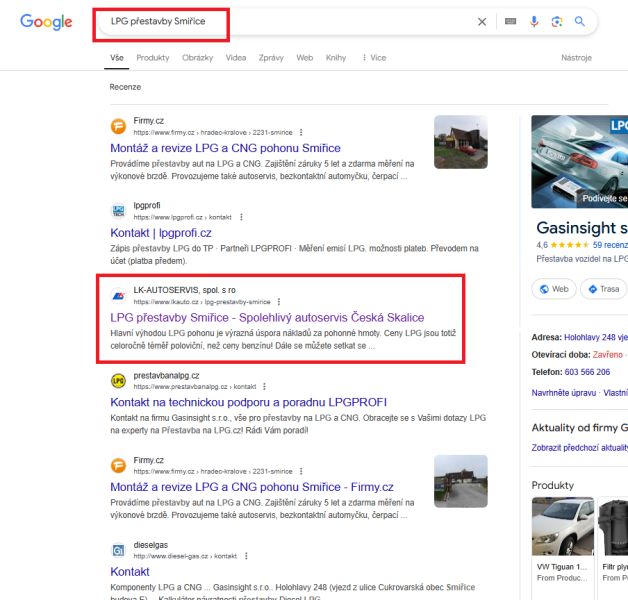This screenshot has height=600, width=628.
Task: Click the prestavbanalpg.cz favicon
Action: (118, 381)
